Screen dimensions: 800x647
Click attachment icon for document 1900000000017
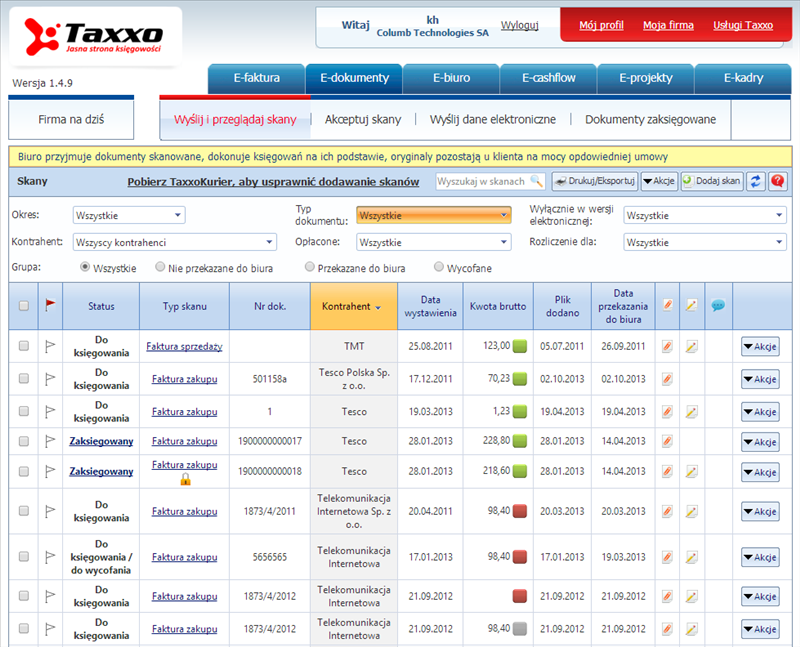click(667, 441)
